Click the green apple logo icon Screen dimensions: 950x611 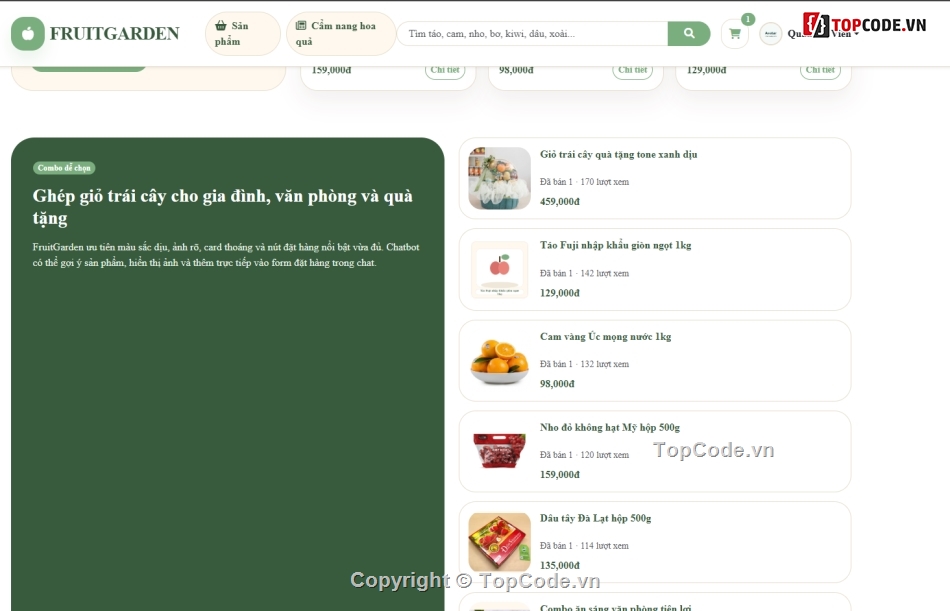pyautogui.click(x=28, y=33)
